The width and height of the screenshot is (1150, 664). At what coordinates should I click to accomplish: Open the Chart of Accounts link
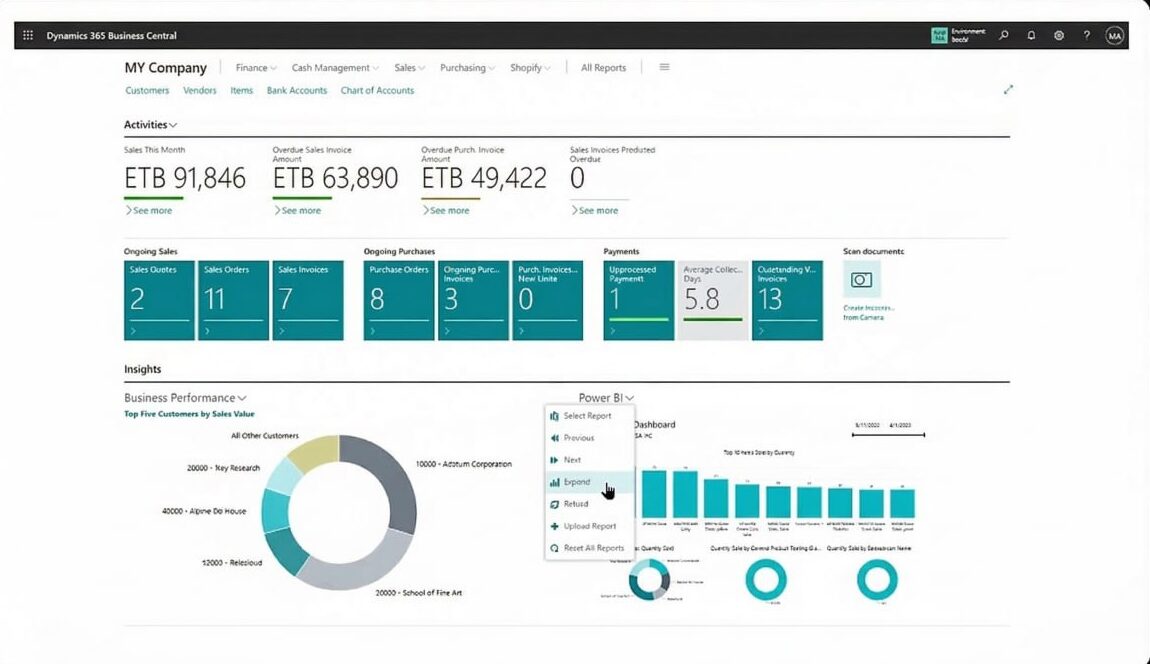tap(377, 90)
